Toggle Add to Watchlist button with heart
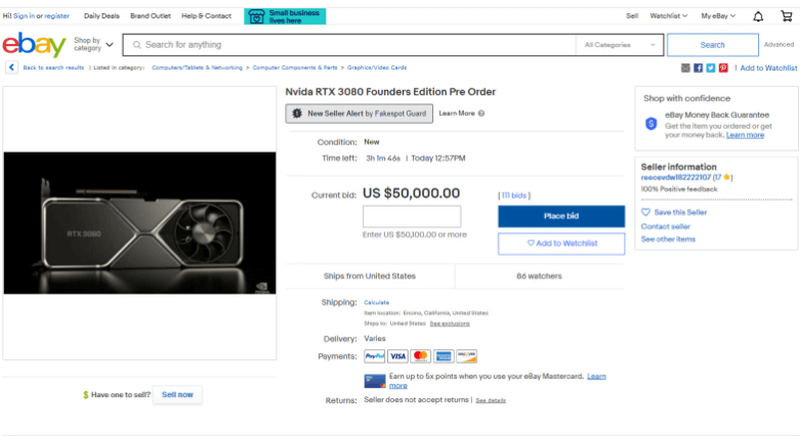Image resolution: width=800 pixels, height=436 pixels. 561,244
